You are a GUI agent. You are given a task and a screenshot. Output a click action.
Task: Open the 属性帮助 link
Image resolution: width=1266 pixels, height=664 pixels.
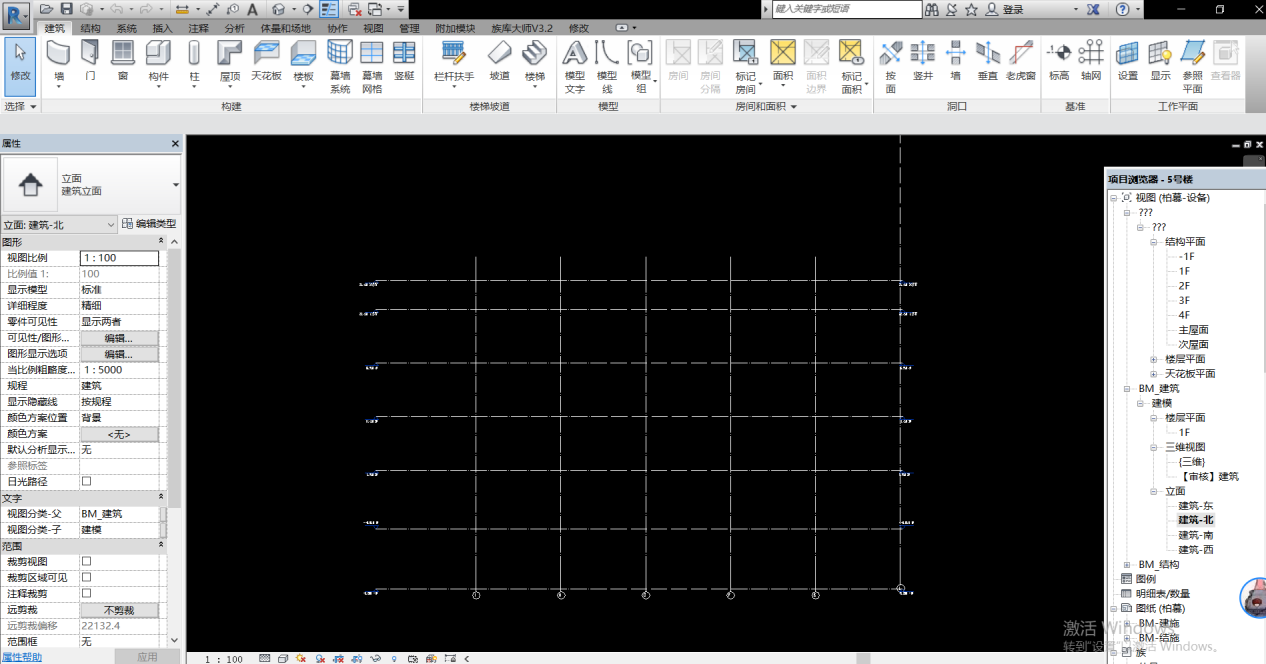22,657
